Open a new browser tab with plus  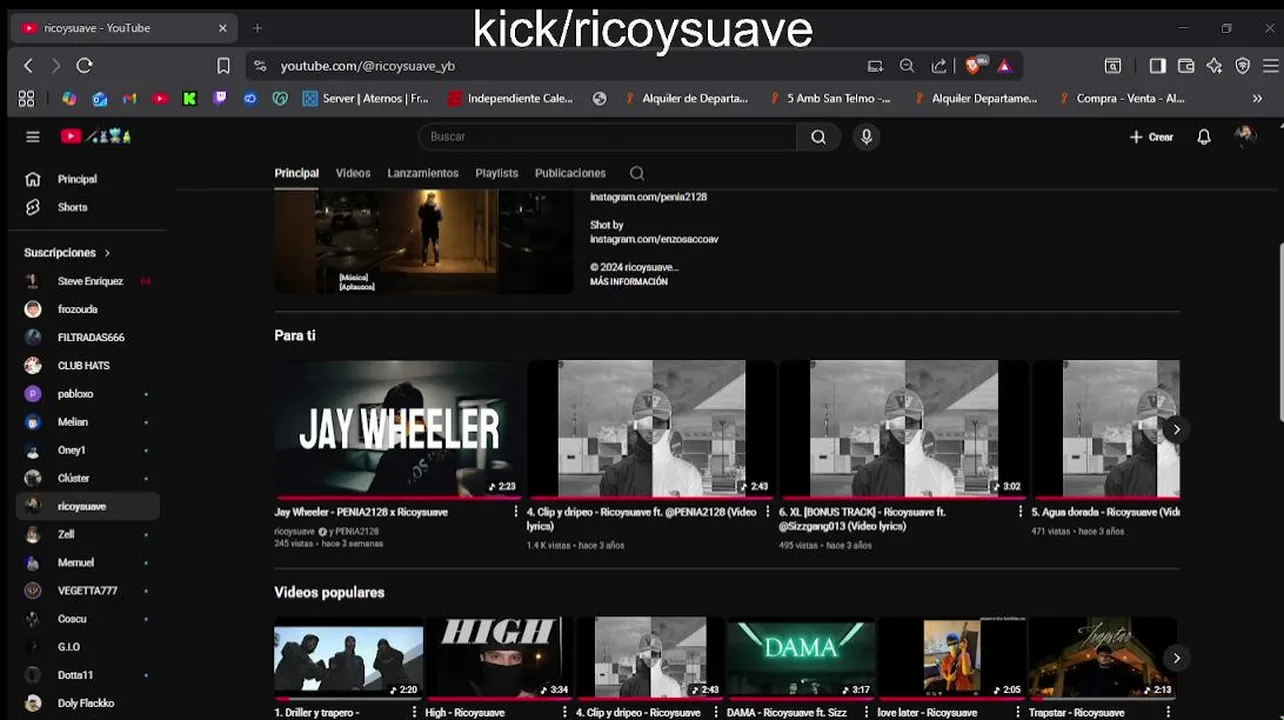(257, 28)
